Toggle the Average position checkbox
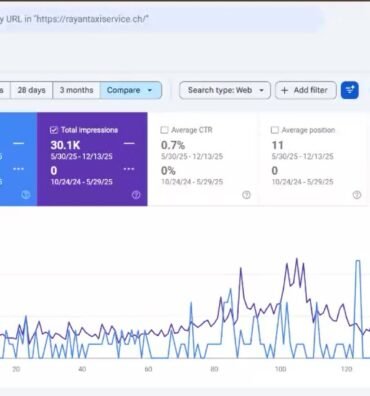 [275, 130]
